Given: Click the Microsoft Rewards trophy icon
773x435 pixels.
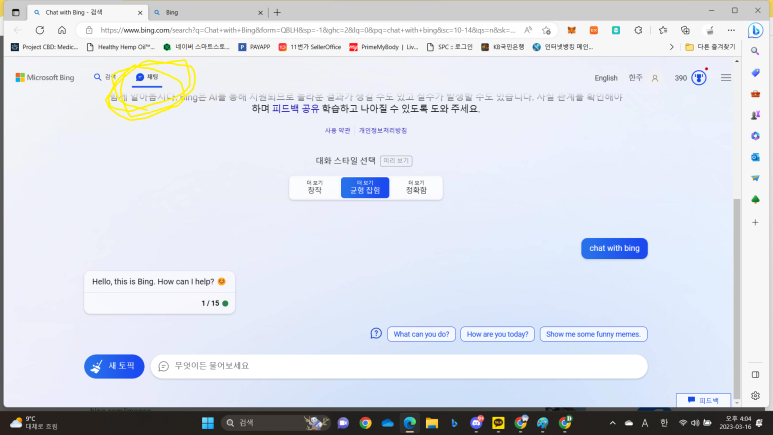Looking at the screenshot, I should click(699, 77).
